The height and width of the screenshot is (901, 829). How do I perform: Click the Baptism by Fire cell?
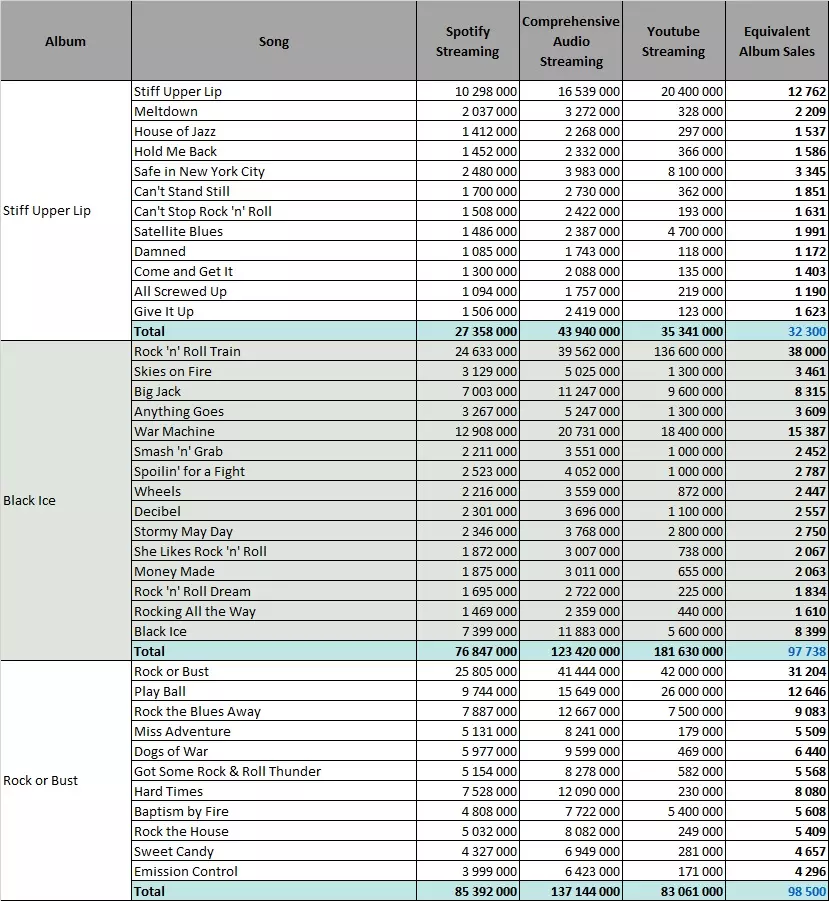point(273,811)
